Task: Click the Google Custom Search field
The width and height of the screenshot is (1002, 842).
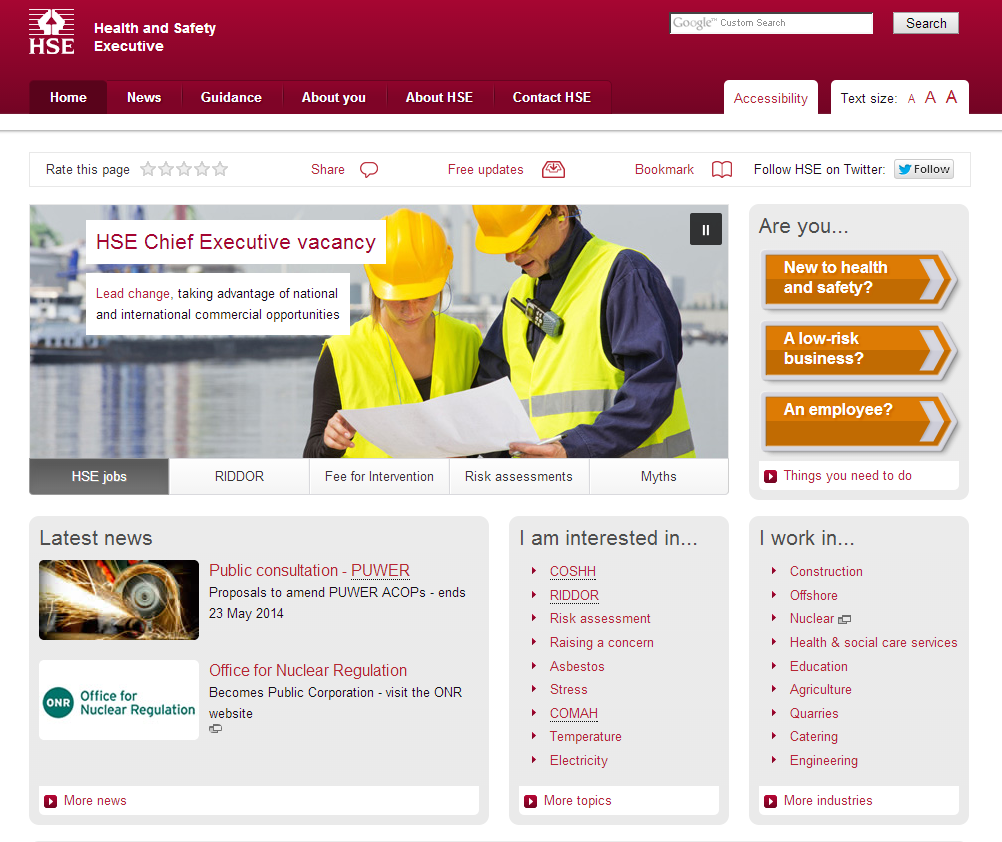Action: 771,23
